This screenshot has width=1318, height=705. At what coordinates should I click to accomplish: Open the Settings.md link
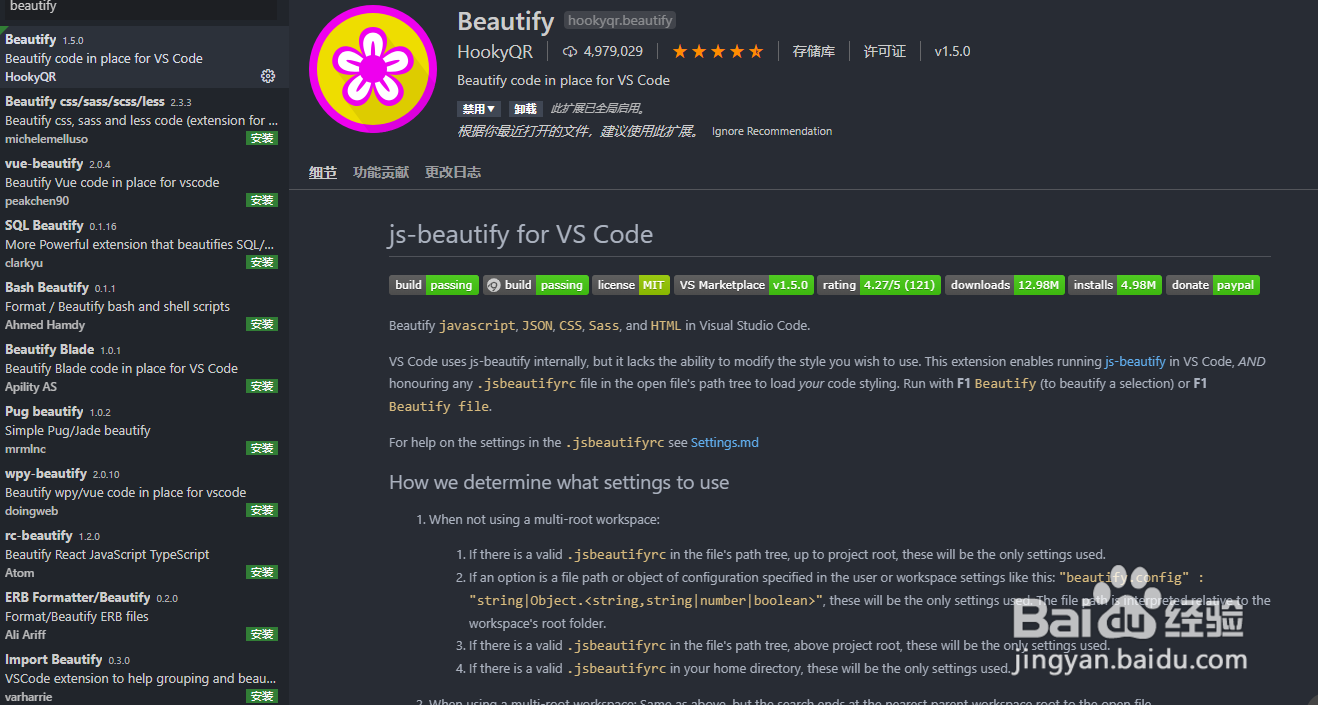pyautogui.click(x=724, y=442)
